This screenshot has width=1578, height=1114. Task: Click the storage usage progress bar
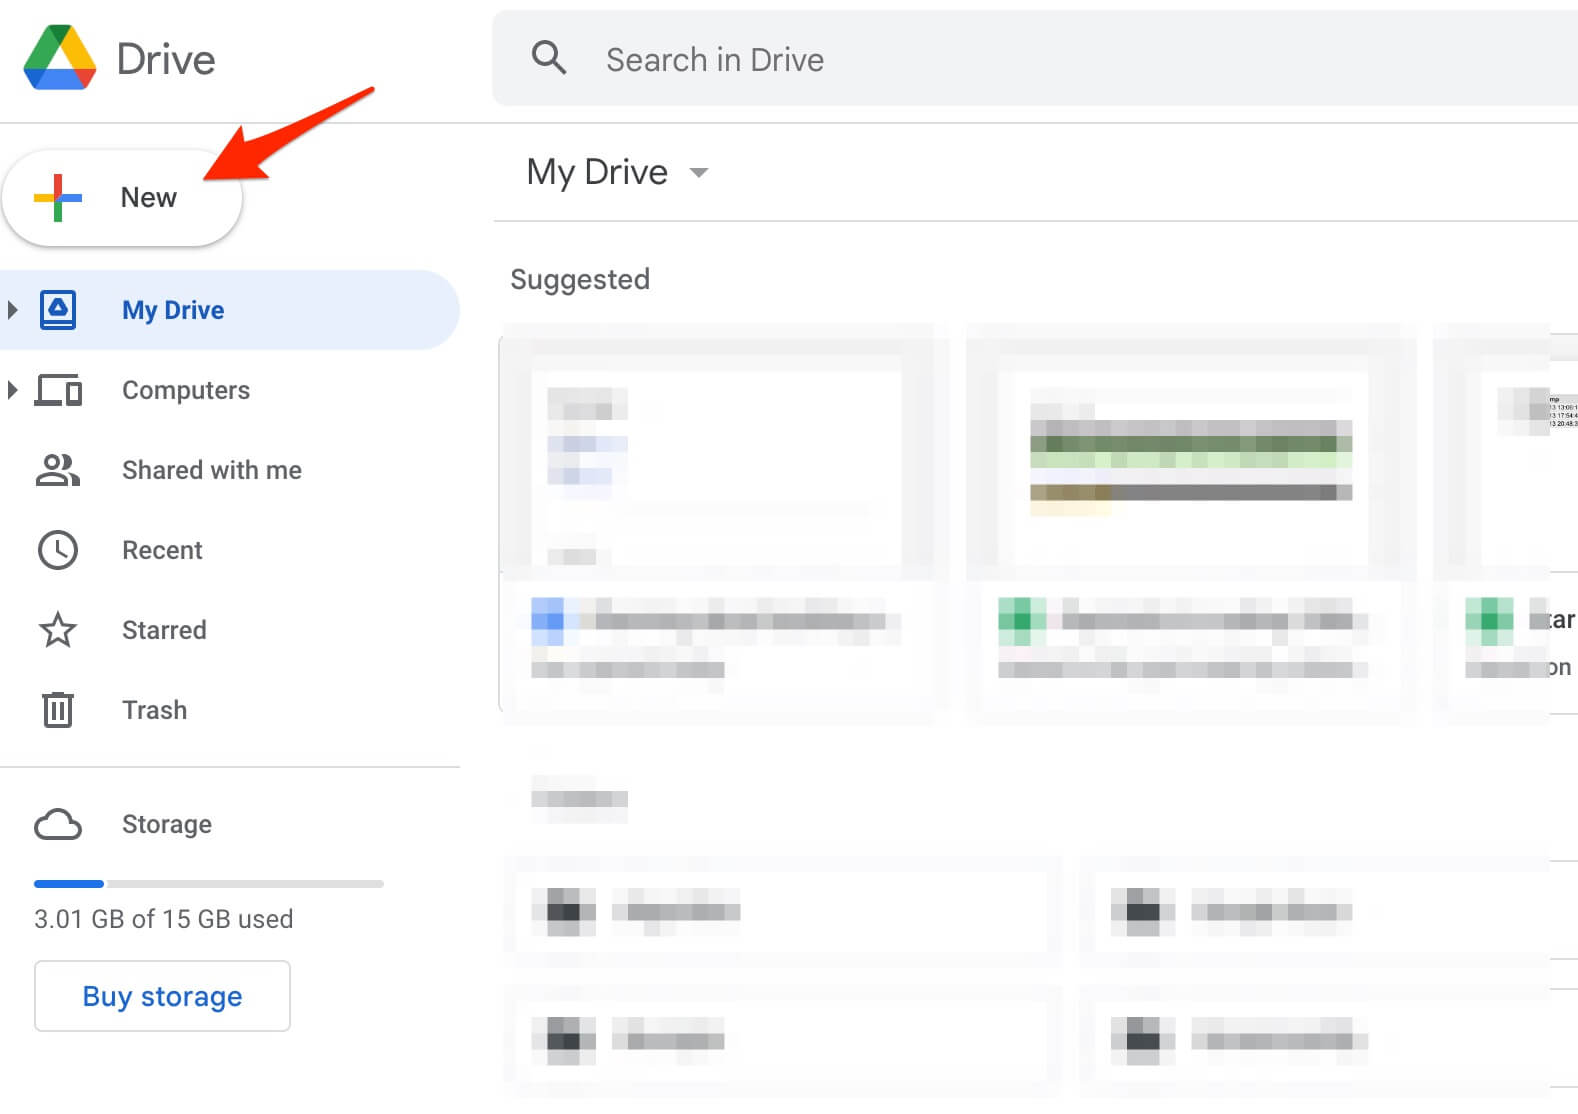pos(208,884)
